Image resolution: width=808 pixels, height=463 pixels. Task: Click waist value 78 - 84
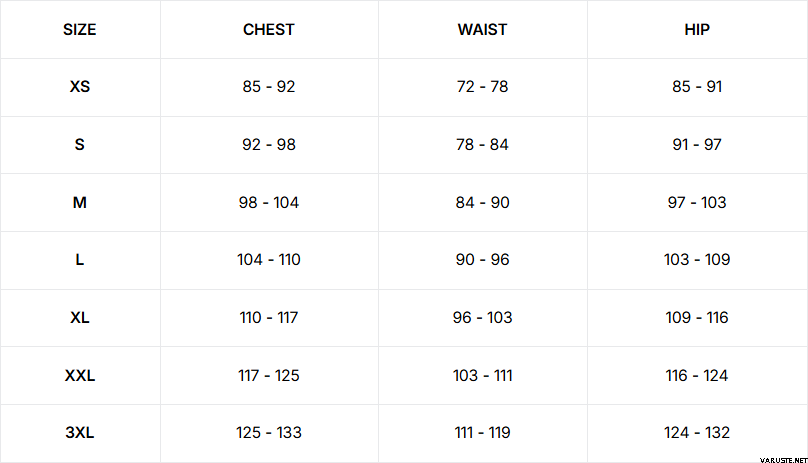(x=482, y=145)
